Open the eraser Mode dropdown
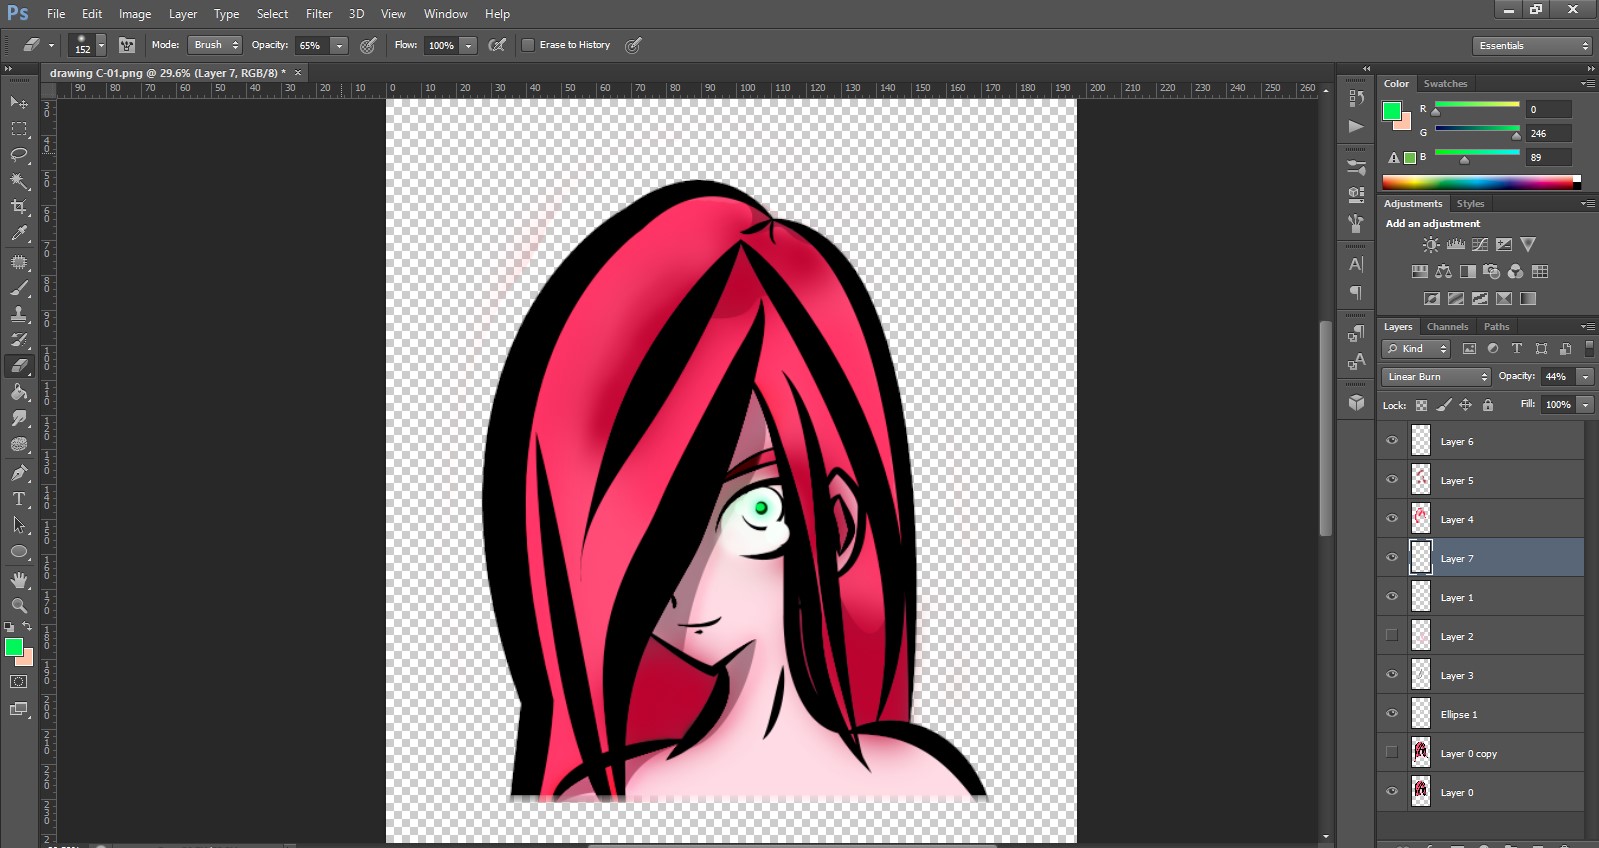The image size is (1599, 848). [217, 45]
